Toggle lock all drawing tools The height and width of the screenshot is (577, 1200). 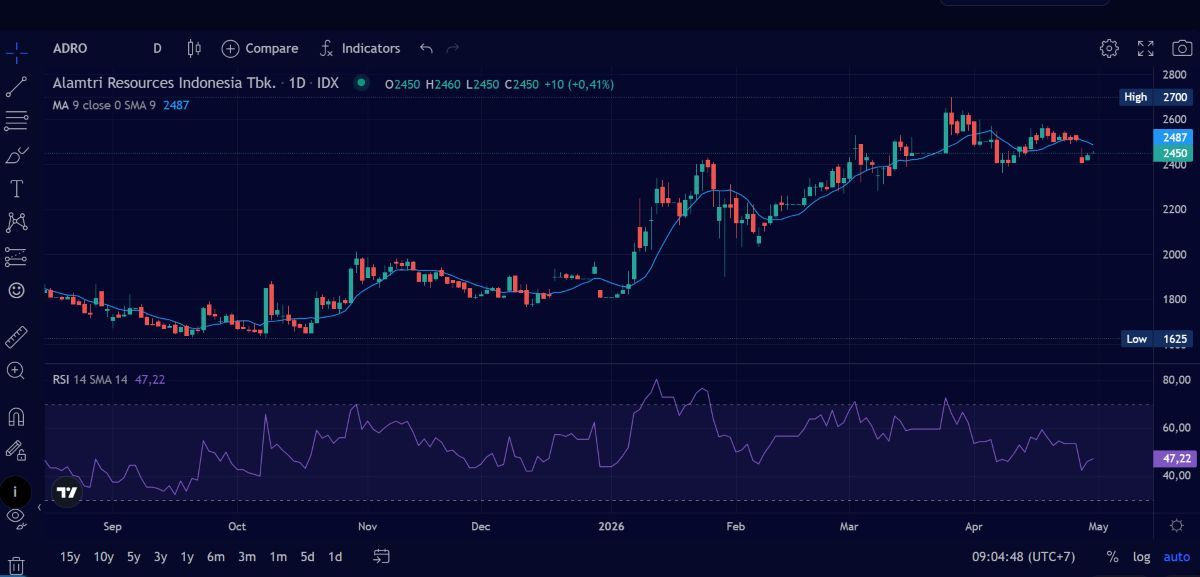[x=16, y=450]
